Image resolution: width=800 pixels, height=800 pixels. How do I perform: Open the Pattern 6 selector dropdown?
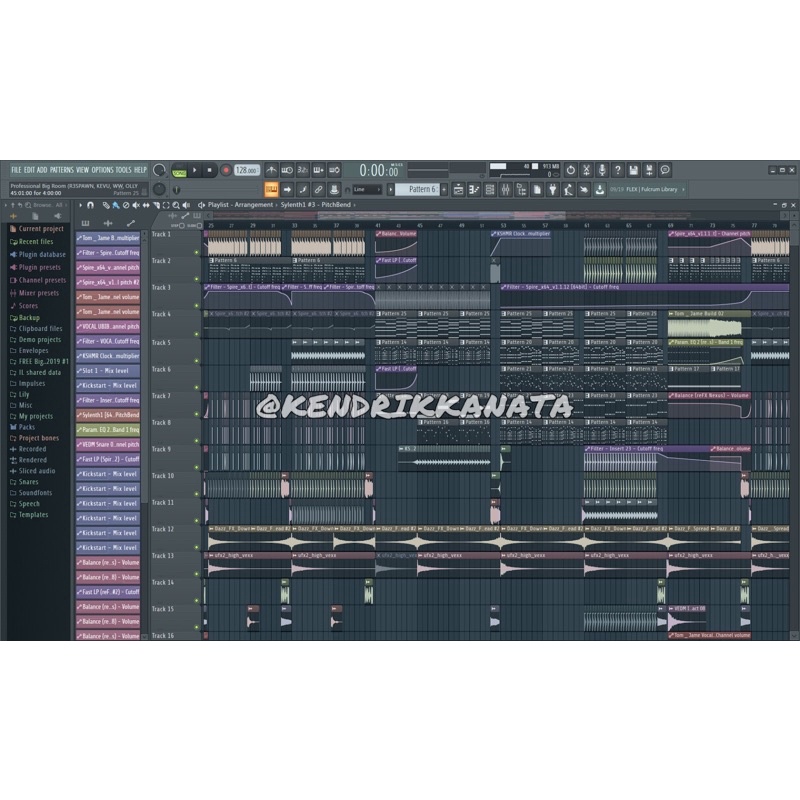click(x=417, y=189)
